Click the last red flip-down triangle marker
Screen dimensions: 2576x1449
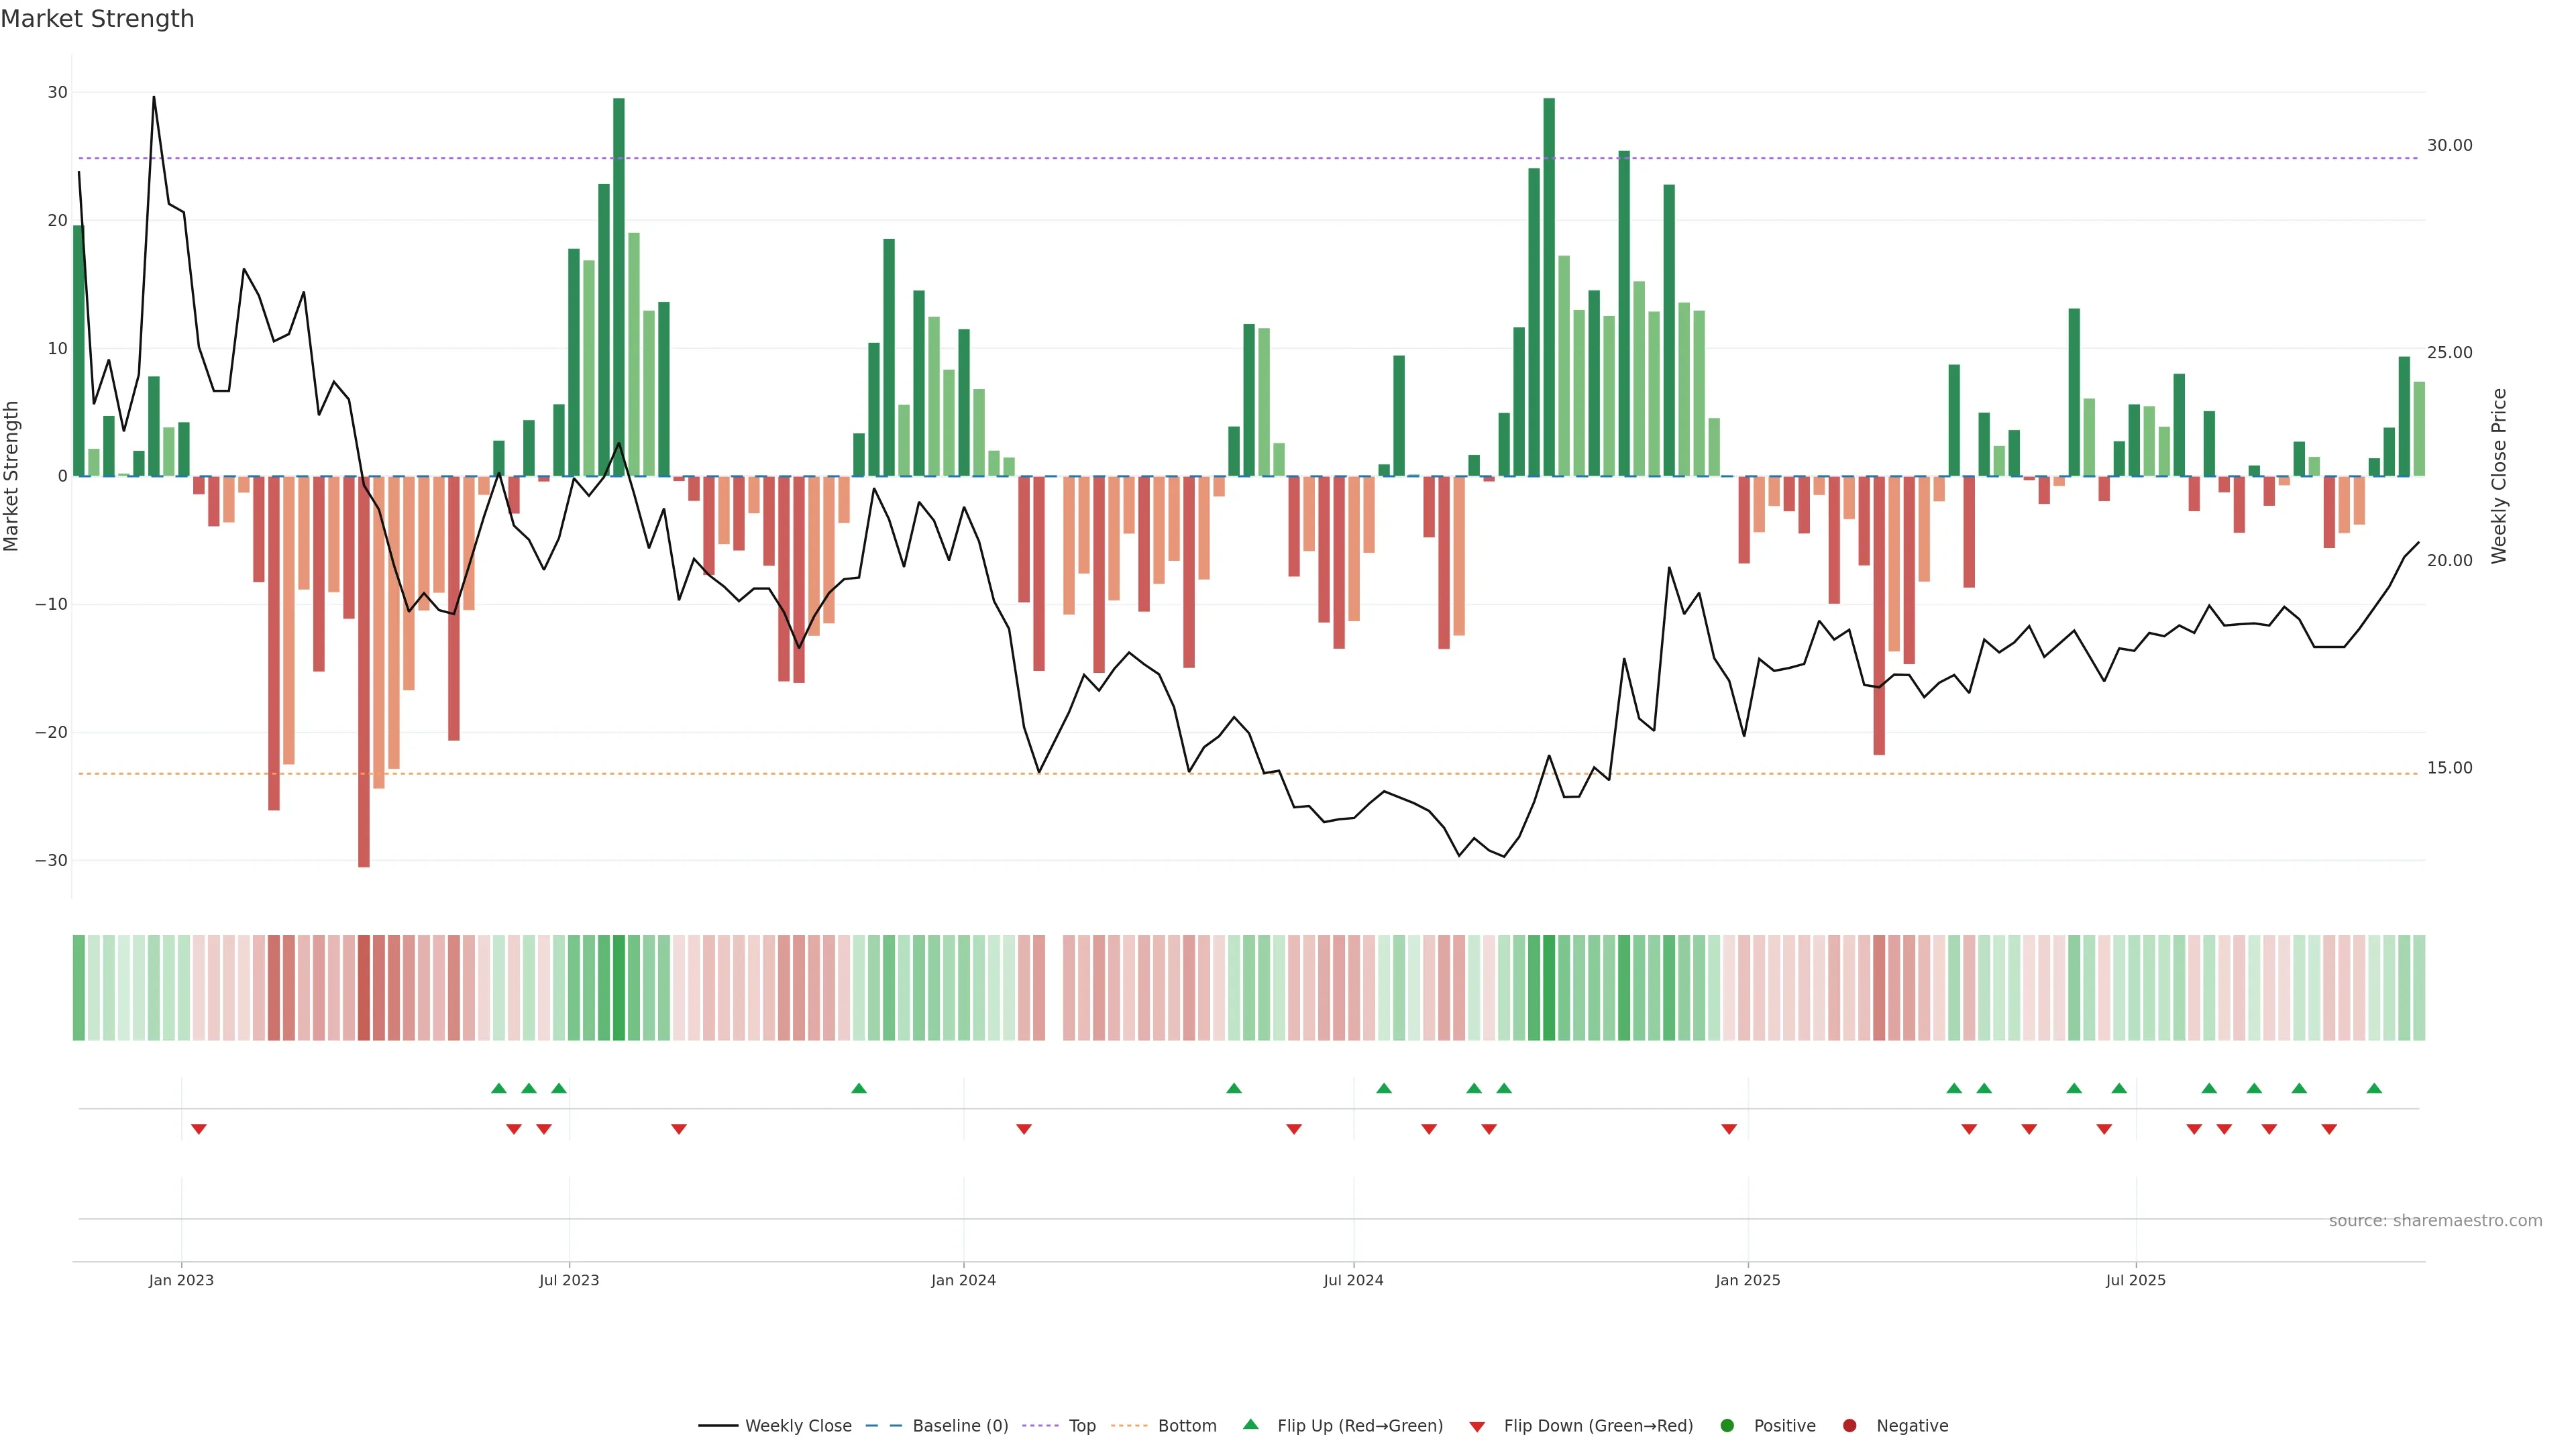(x=2329, y=1129)
